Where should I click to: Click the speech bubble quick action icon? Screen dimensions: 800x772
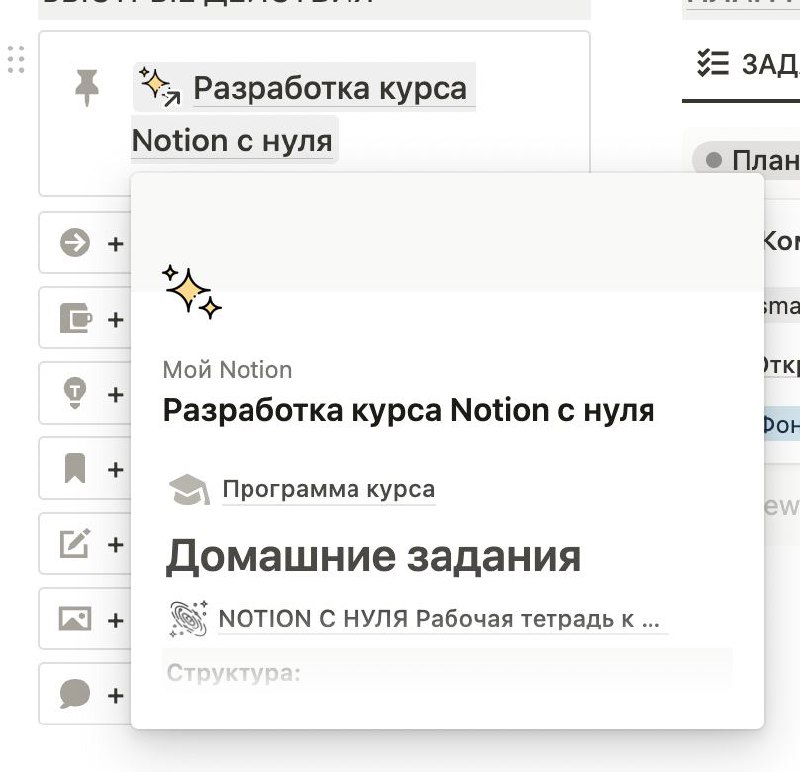pos(75,694)
